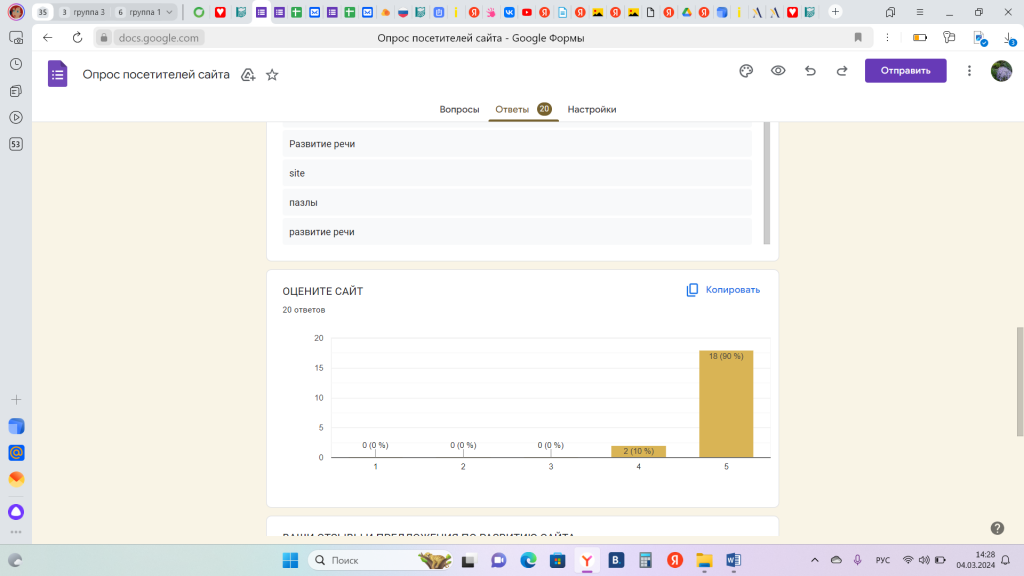The width and height of the screenshot is (1024, 576).
Task: Show hidden system tray icons chevron
Action: [x=813, y=560]
